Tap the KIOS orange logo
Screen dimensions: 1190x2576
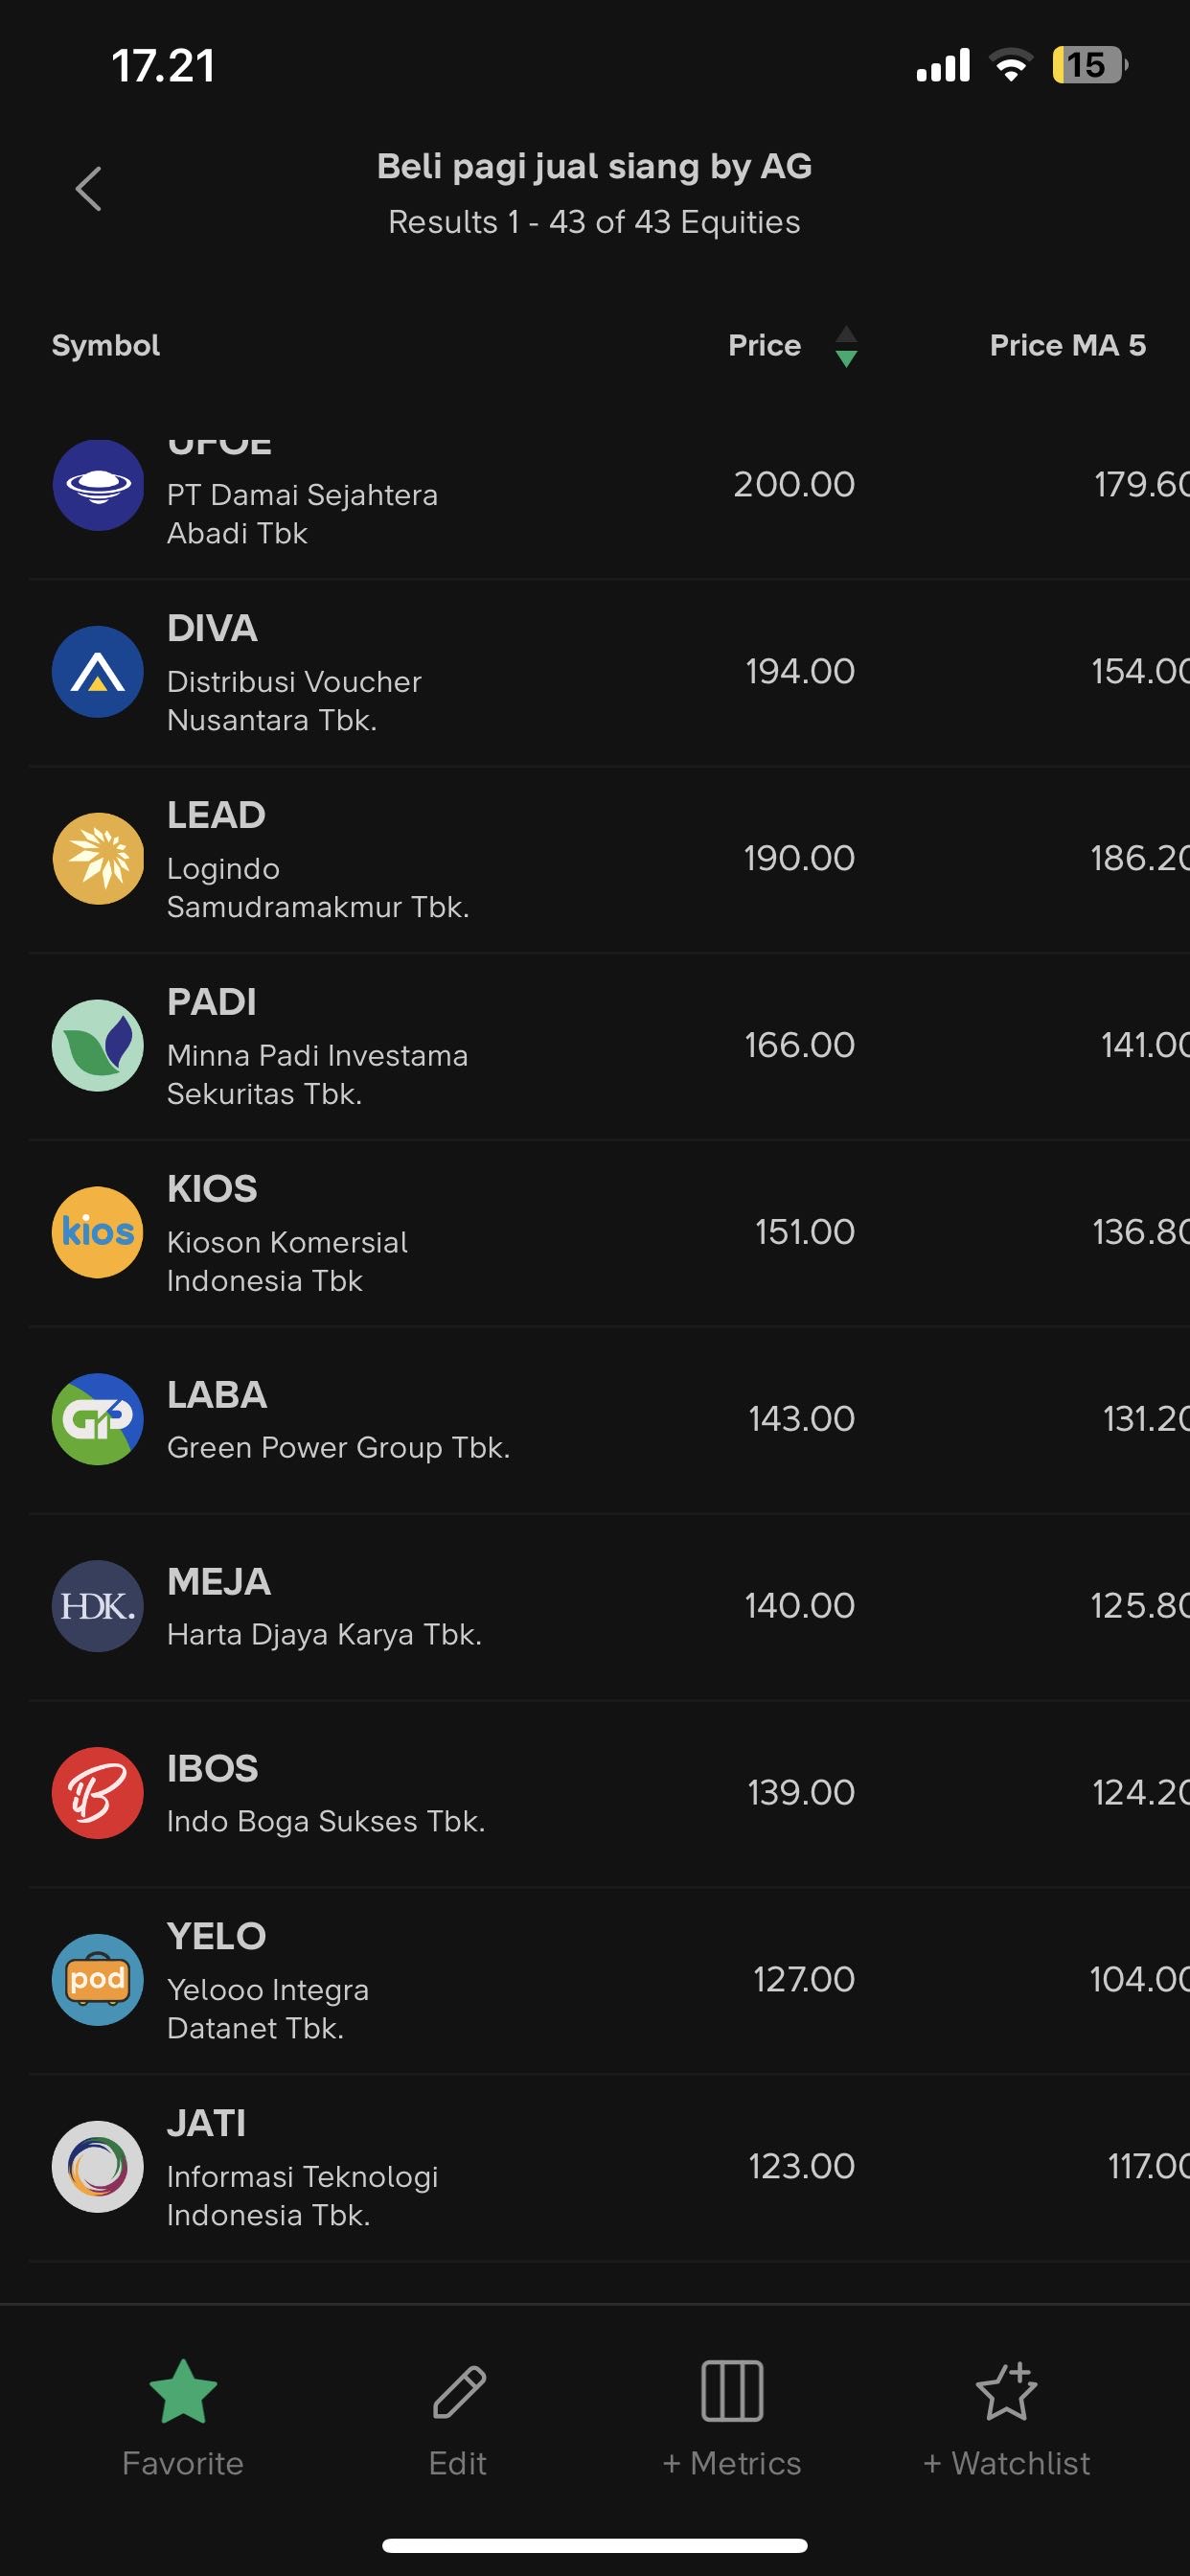[x=98, y=1232]
